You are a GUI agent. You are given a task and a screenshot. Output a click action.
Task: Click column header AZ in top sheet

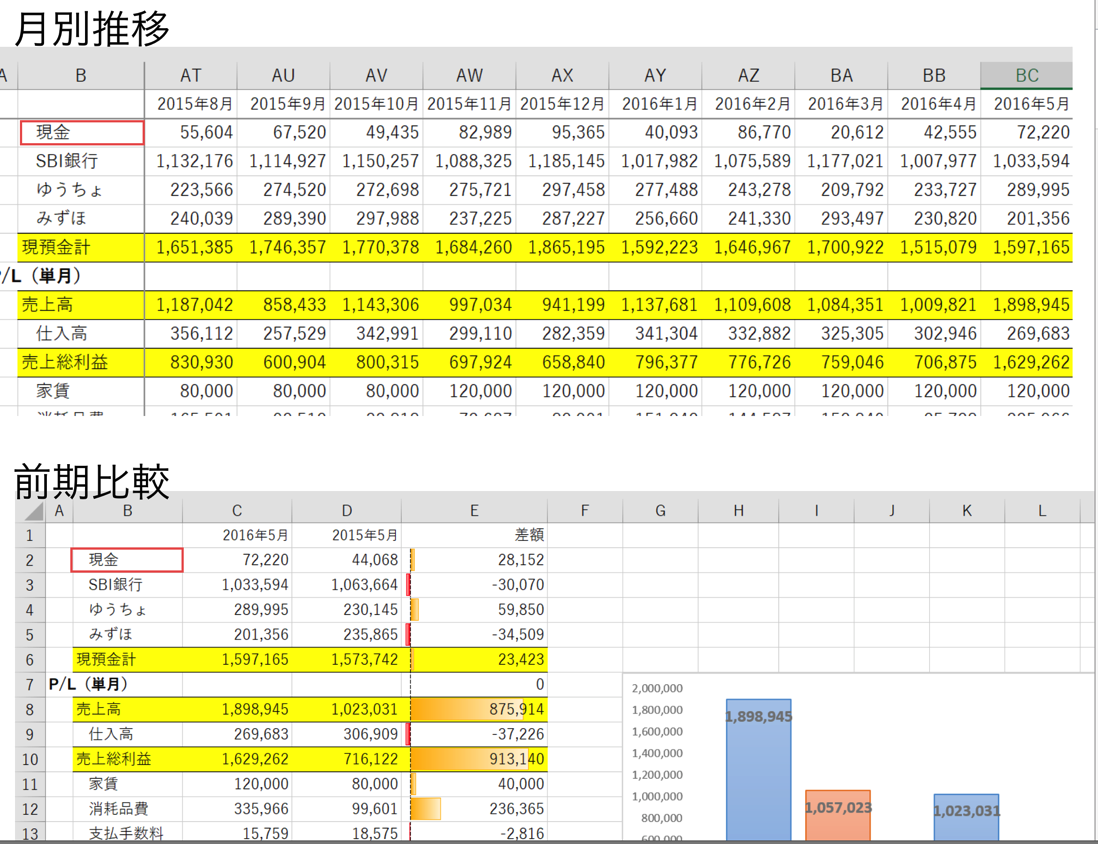(748, 76)
